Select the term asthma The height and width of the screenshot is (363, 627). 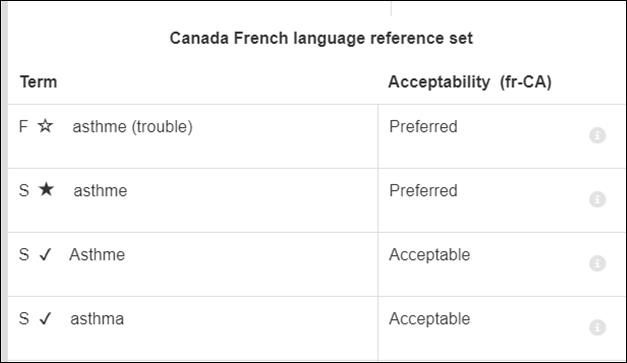pos(97,319)
